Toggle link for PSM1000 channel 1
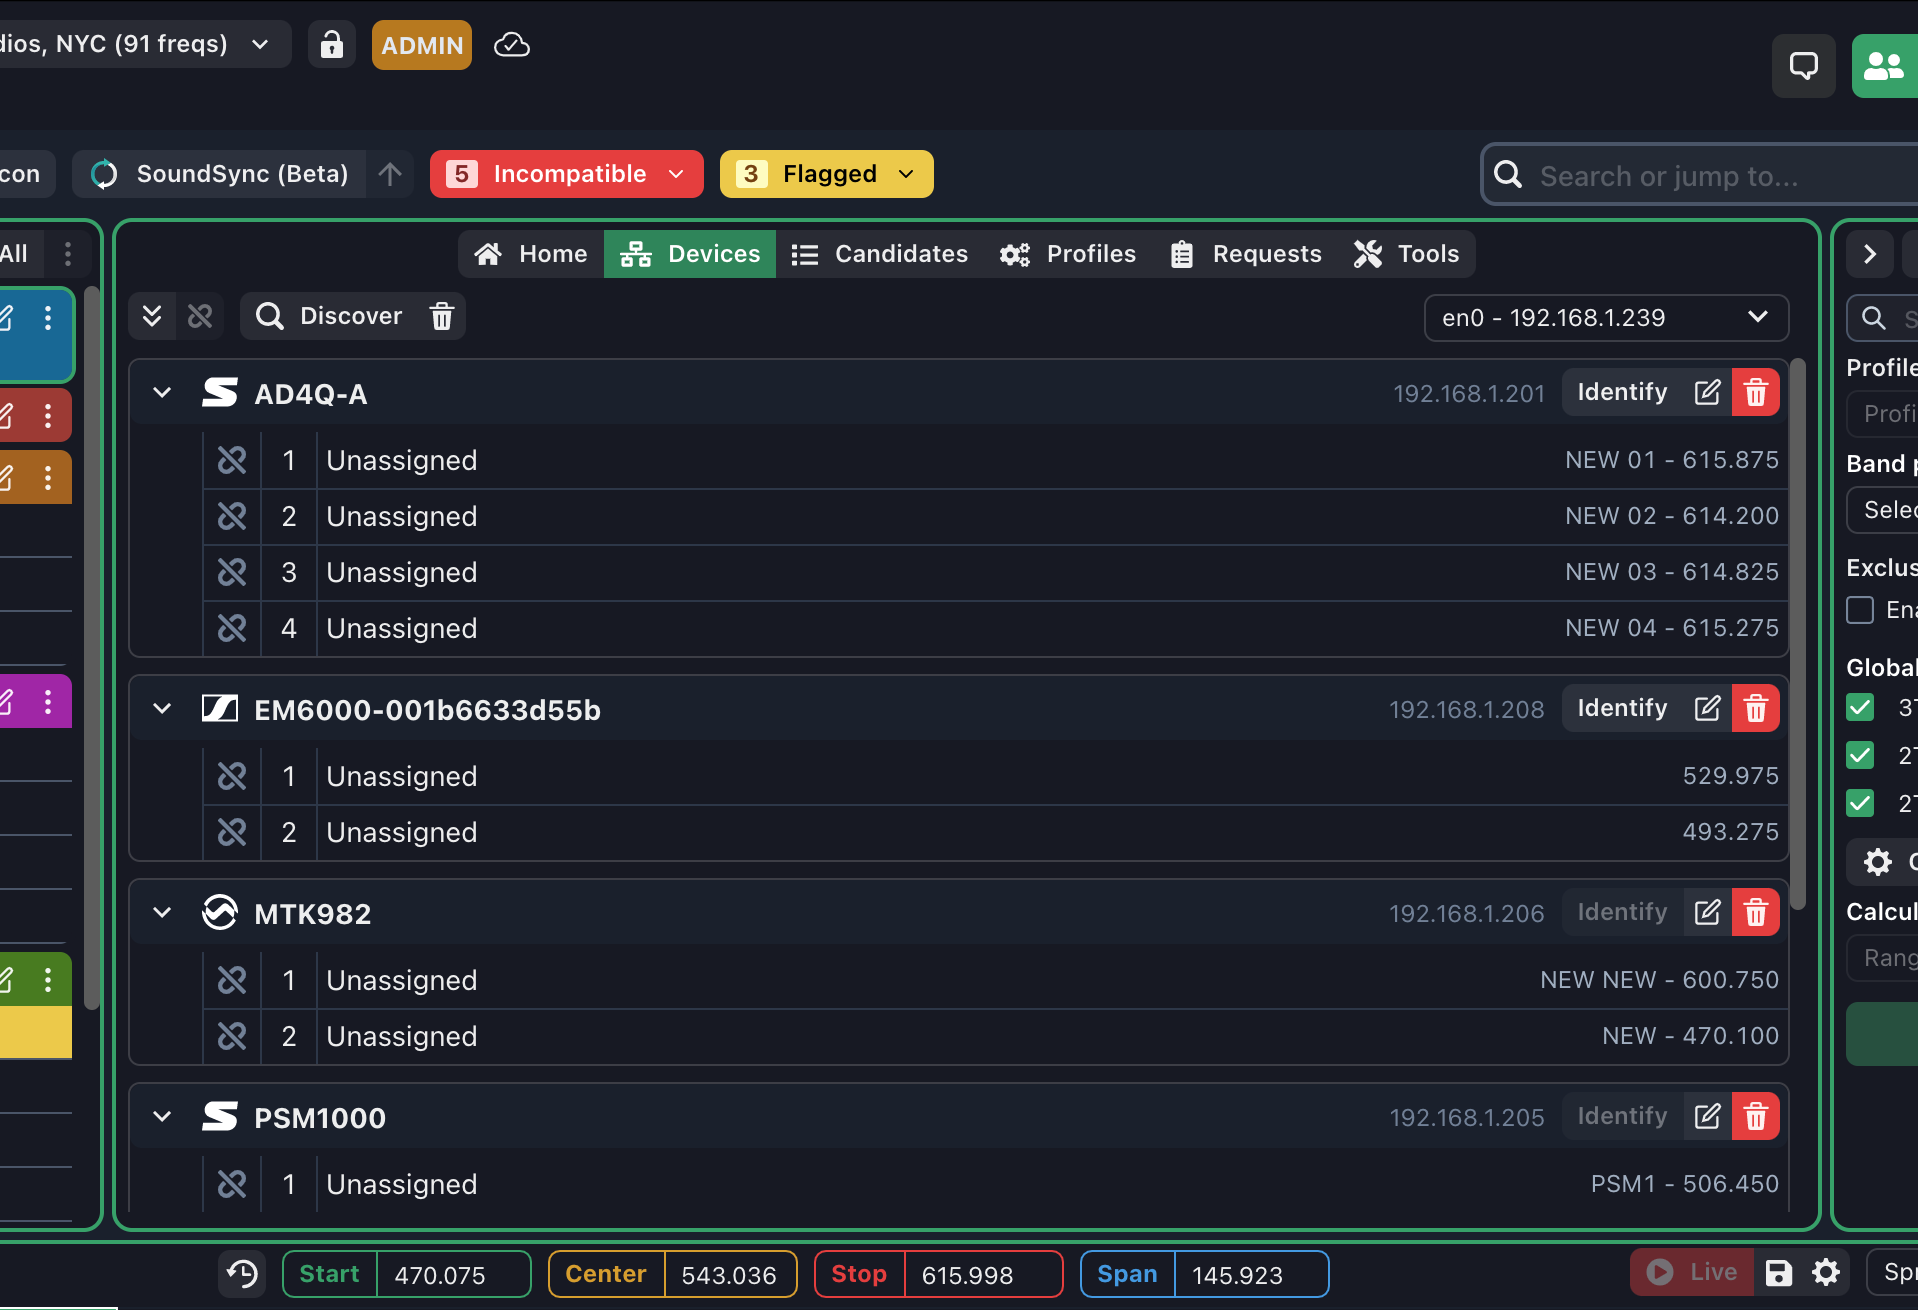 [232, 1184]
